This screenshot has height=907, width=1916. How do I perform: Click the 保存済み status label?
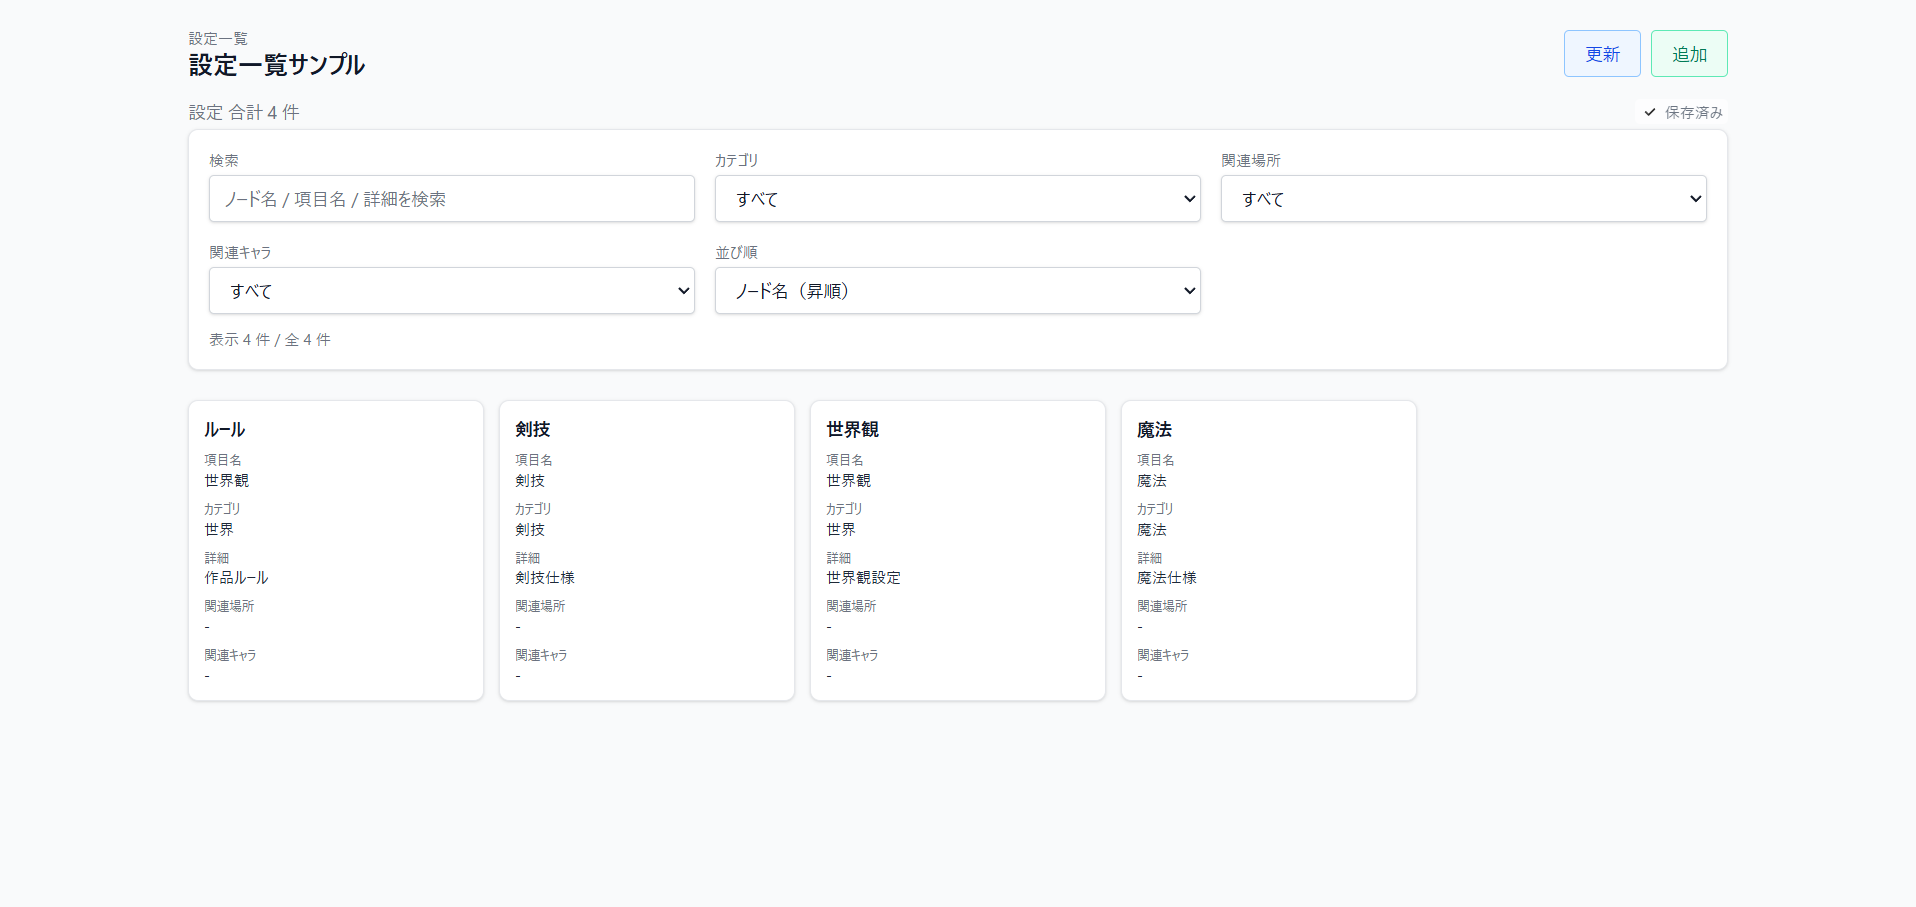(x=1693, y=112)
